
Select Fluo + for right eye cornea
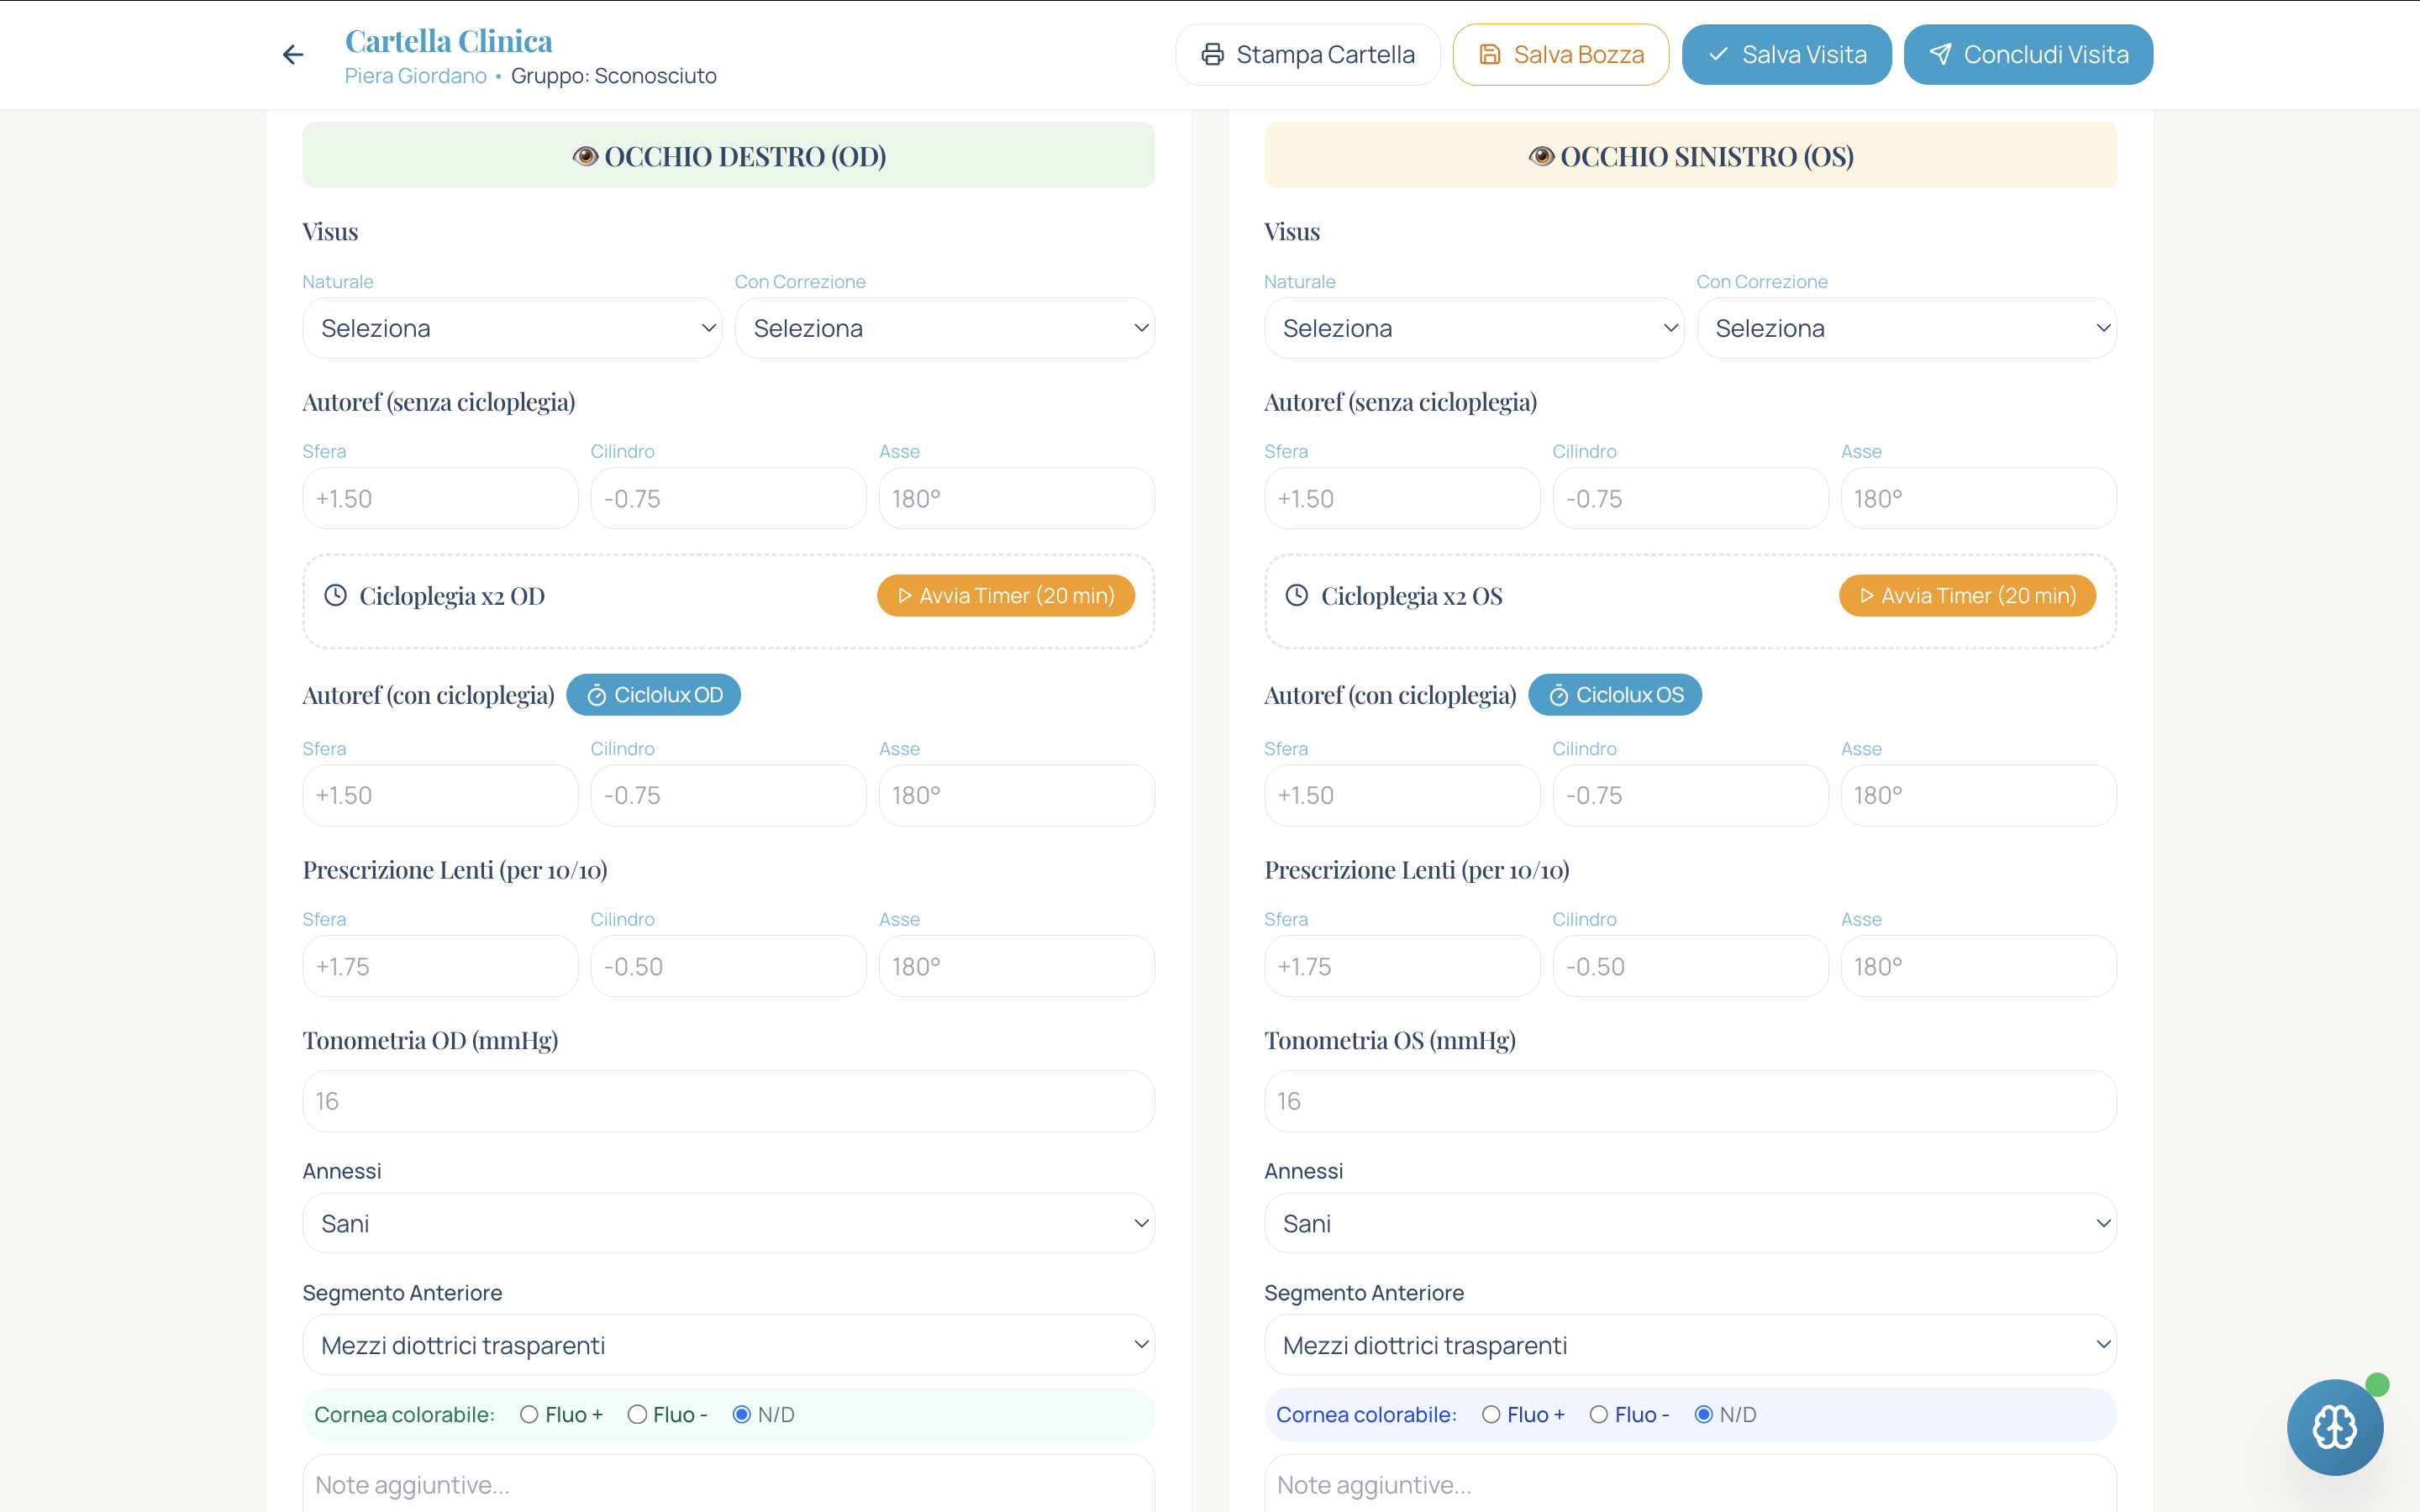tap(529, 1414)
